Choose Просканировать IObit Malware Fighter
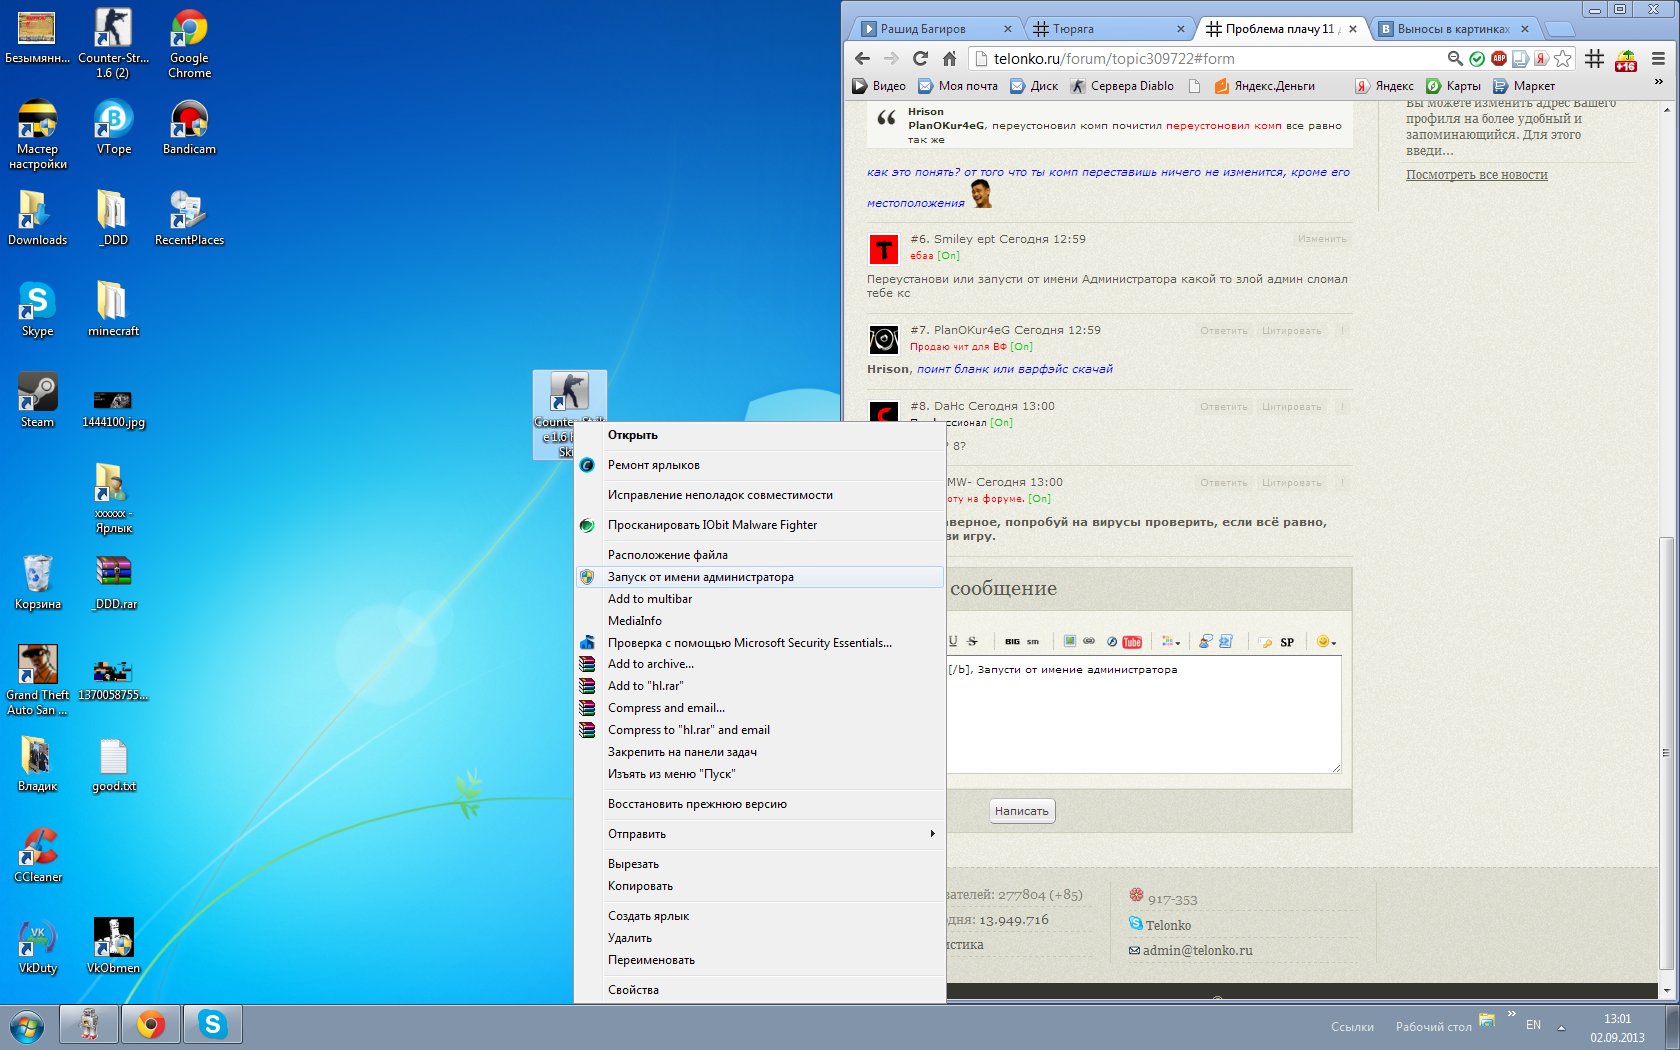The height and width of the screenshot is (1050, 1680). click(x=760, y=525)
